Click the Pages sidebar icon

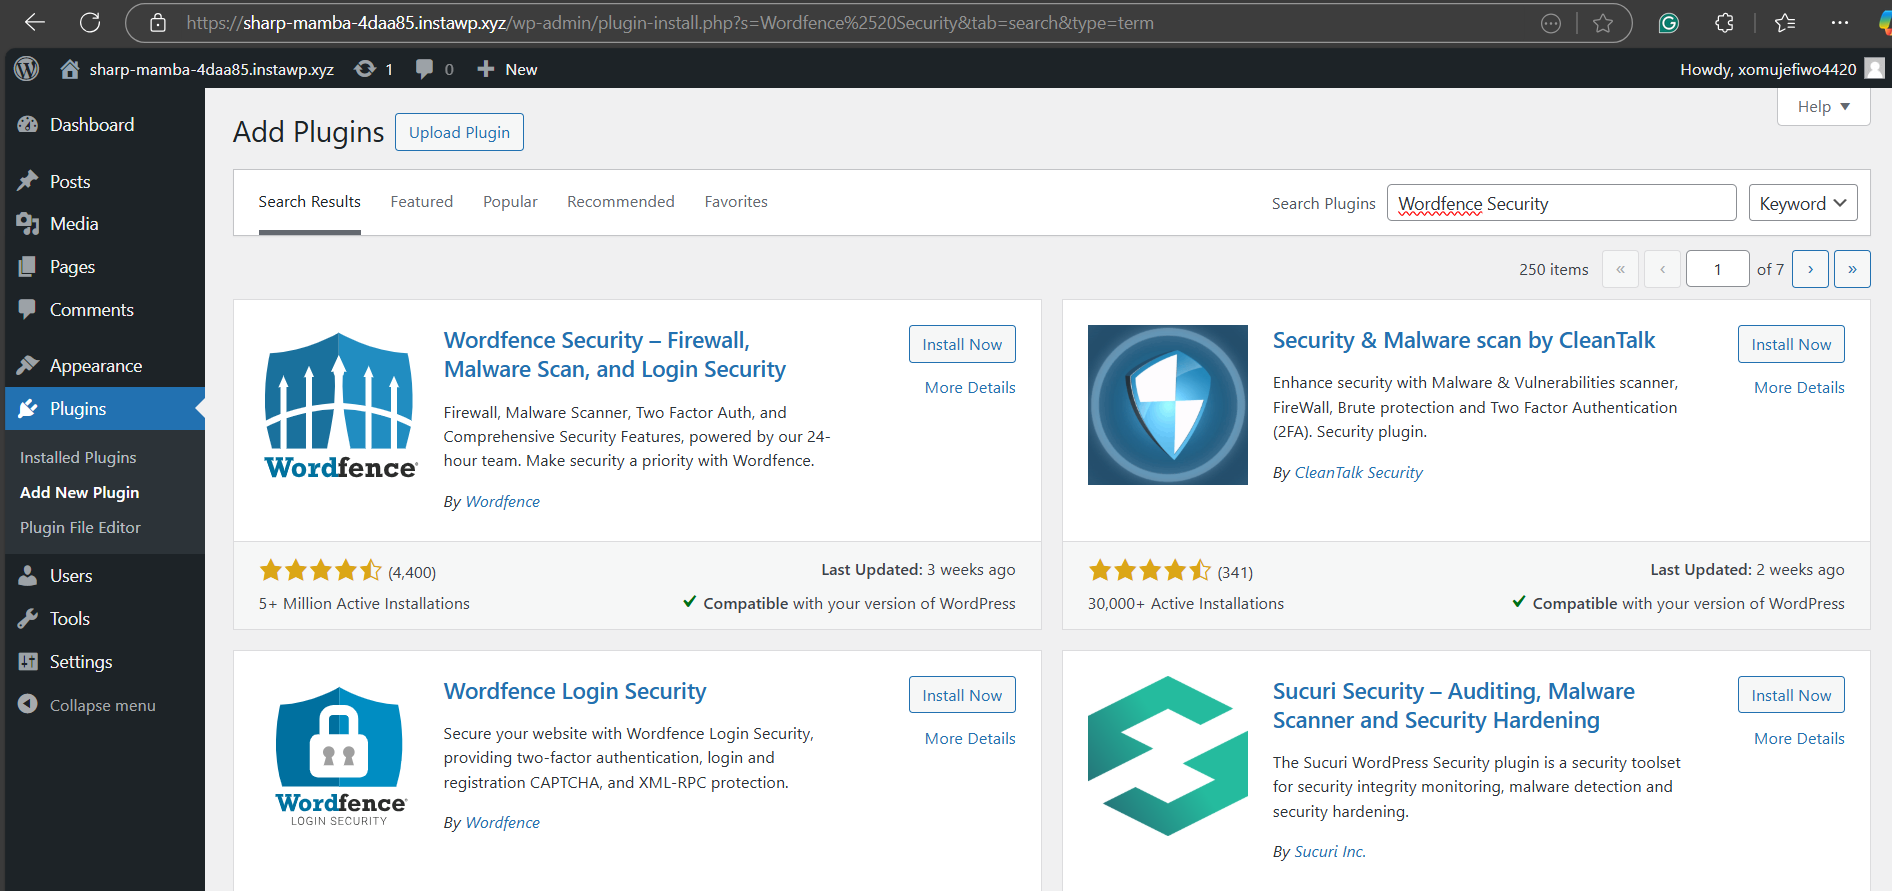[28, 267]
